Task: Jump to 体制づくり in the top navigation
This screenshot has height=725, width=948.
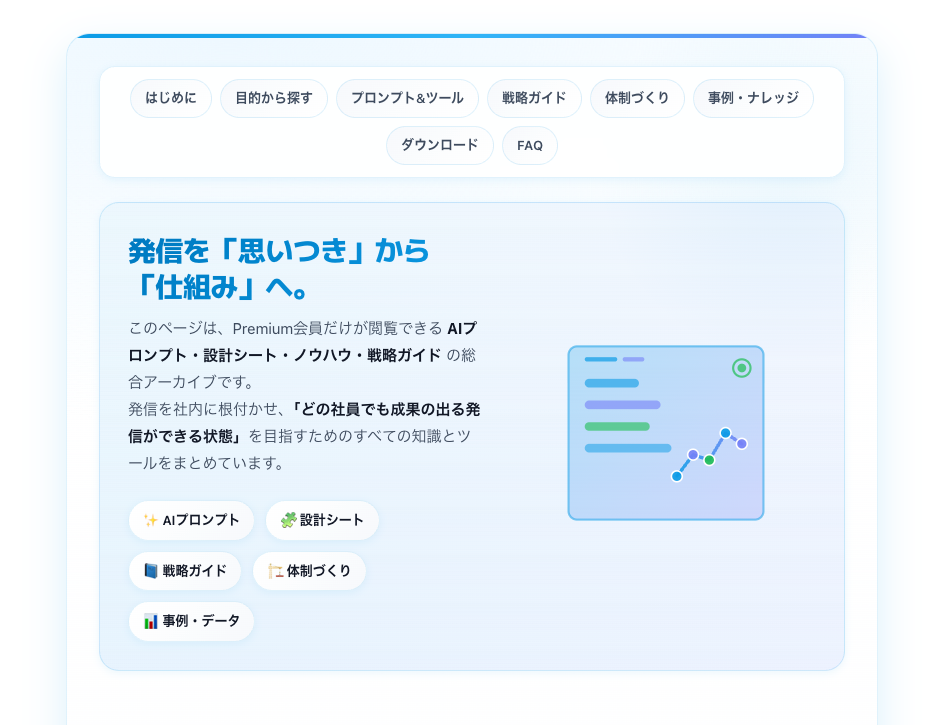Action: [637, 98]
